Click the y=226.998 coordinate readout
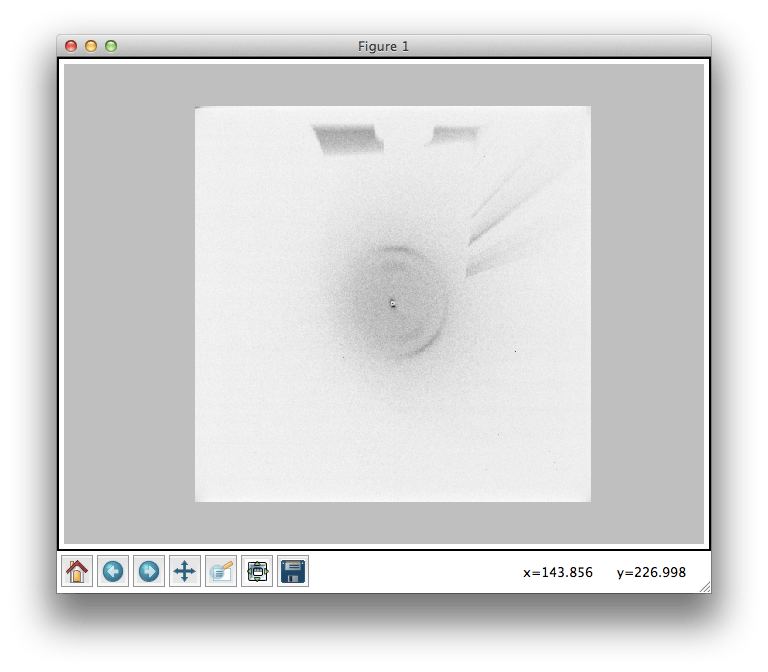 click(651, 572)
